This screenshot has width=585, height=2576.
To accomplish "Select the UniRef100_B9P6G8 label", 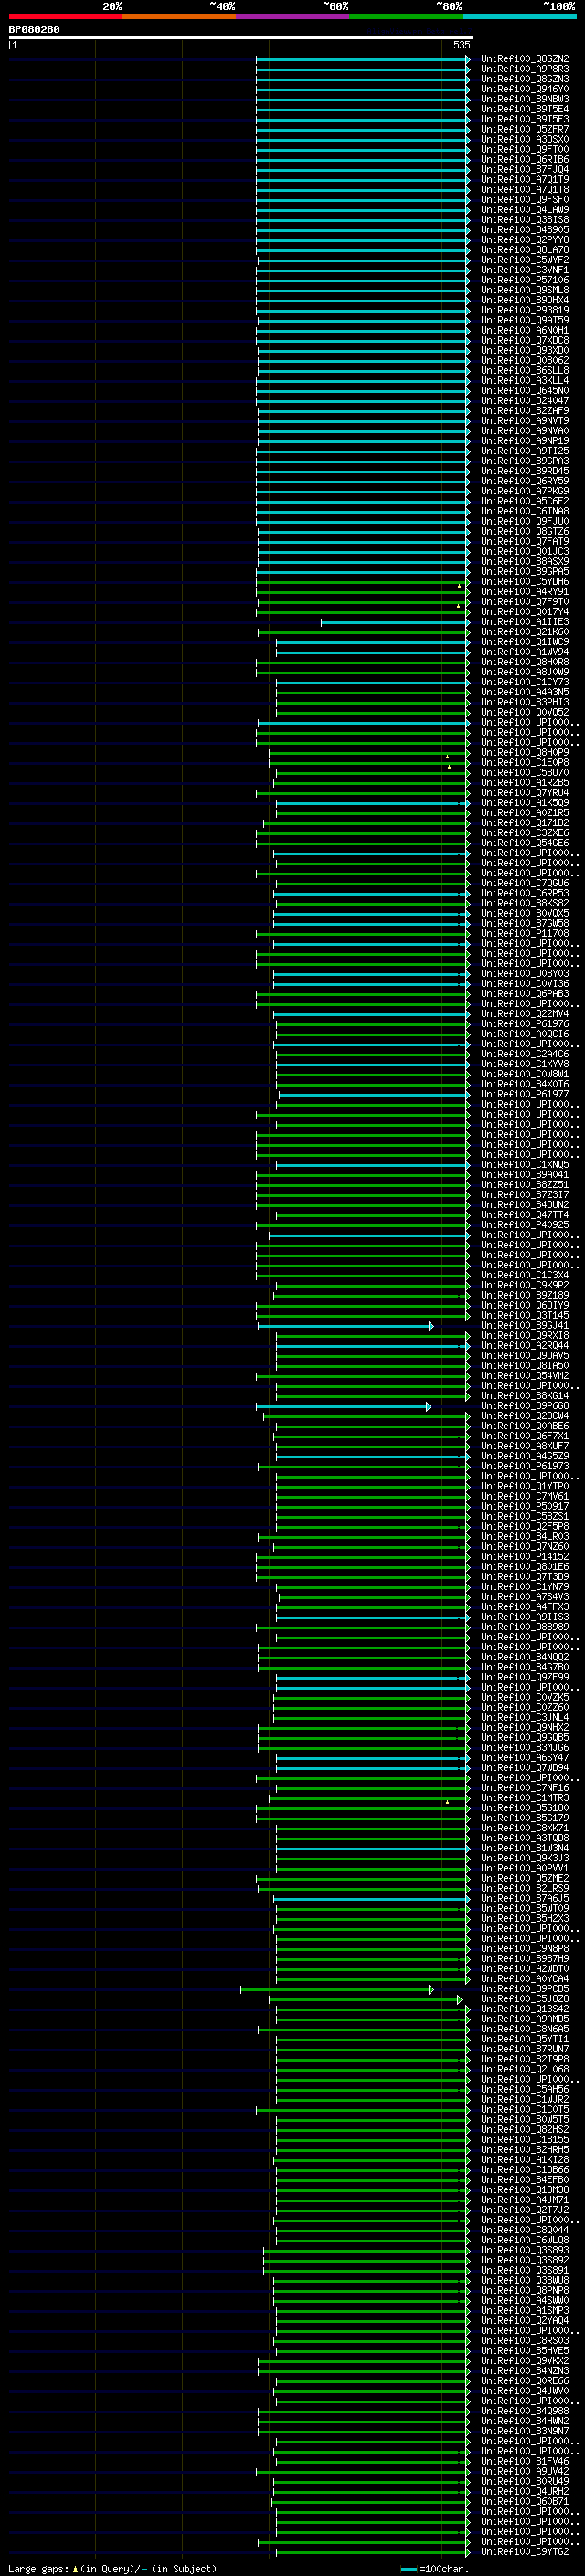I will pos(525,1406).
